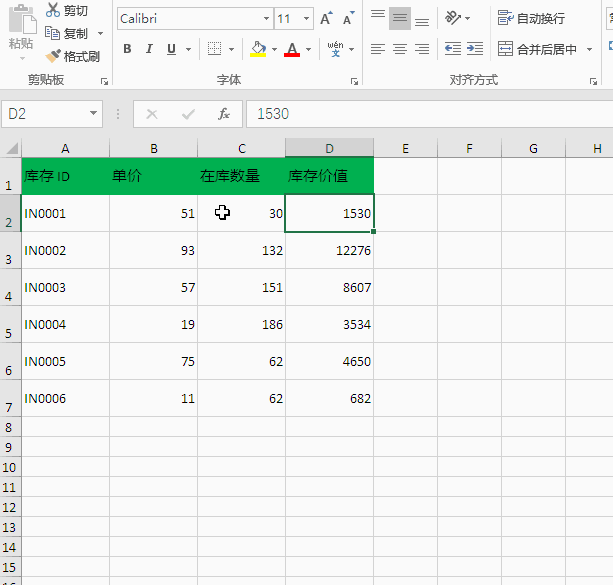613x585 pixels.
Task: Open the Underline style dropdown arrow
Action: [x=188, y=49]
